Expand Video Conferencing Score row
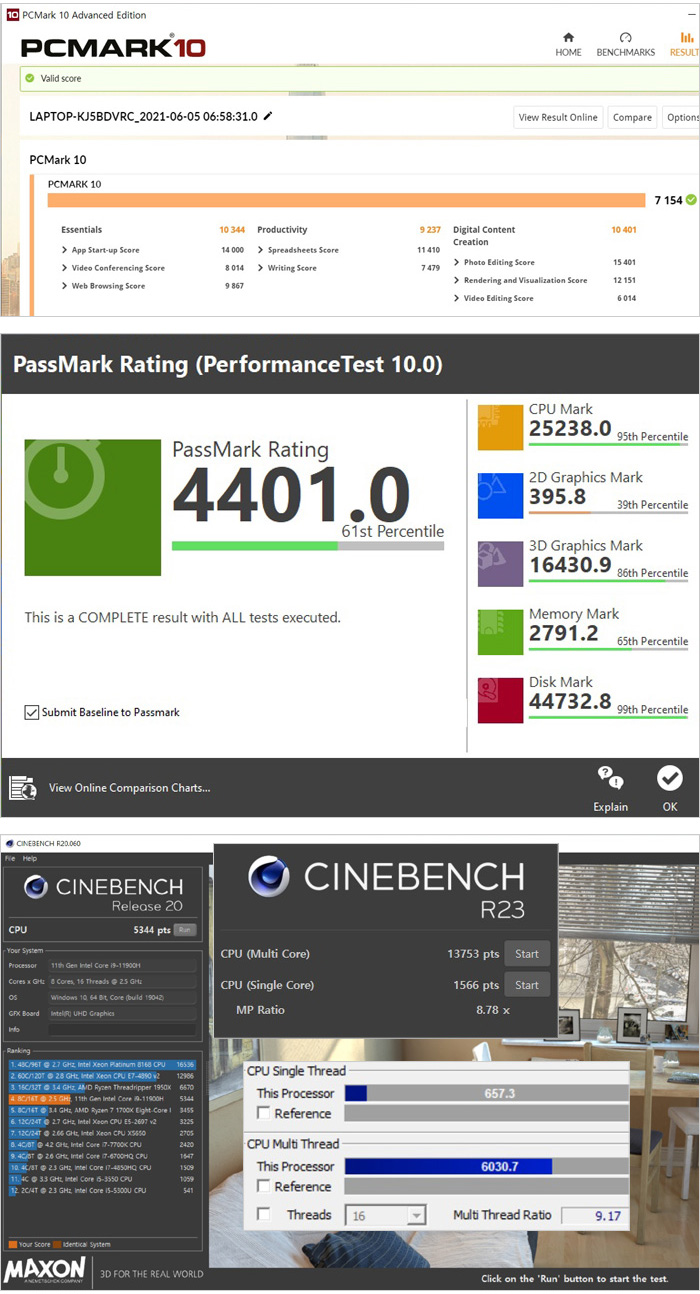Screen dimensions: 700x1294 click(x=64, y=268)
